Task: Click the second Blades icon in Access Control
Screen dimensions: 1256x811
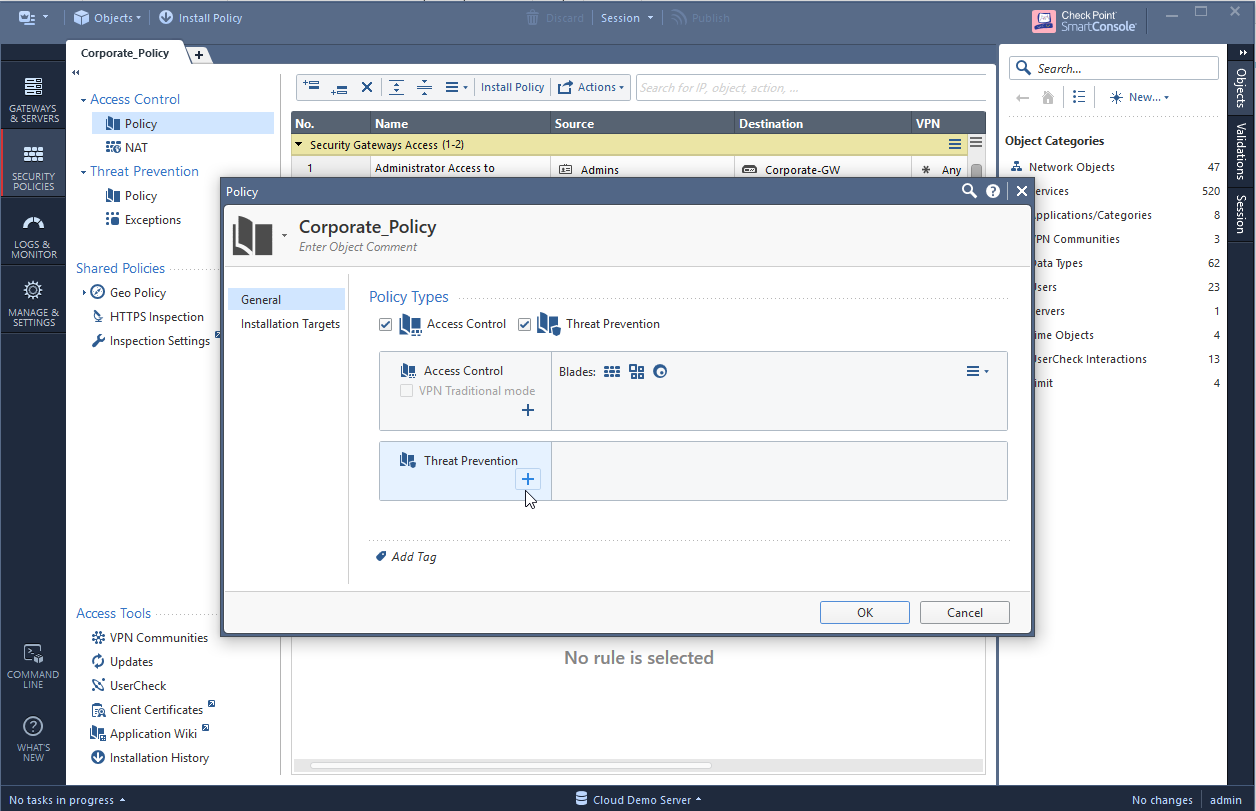Action: (x=636, y=372)
